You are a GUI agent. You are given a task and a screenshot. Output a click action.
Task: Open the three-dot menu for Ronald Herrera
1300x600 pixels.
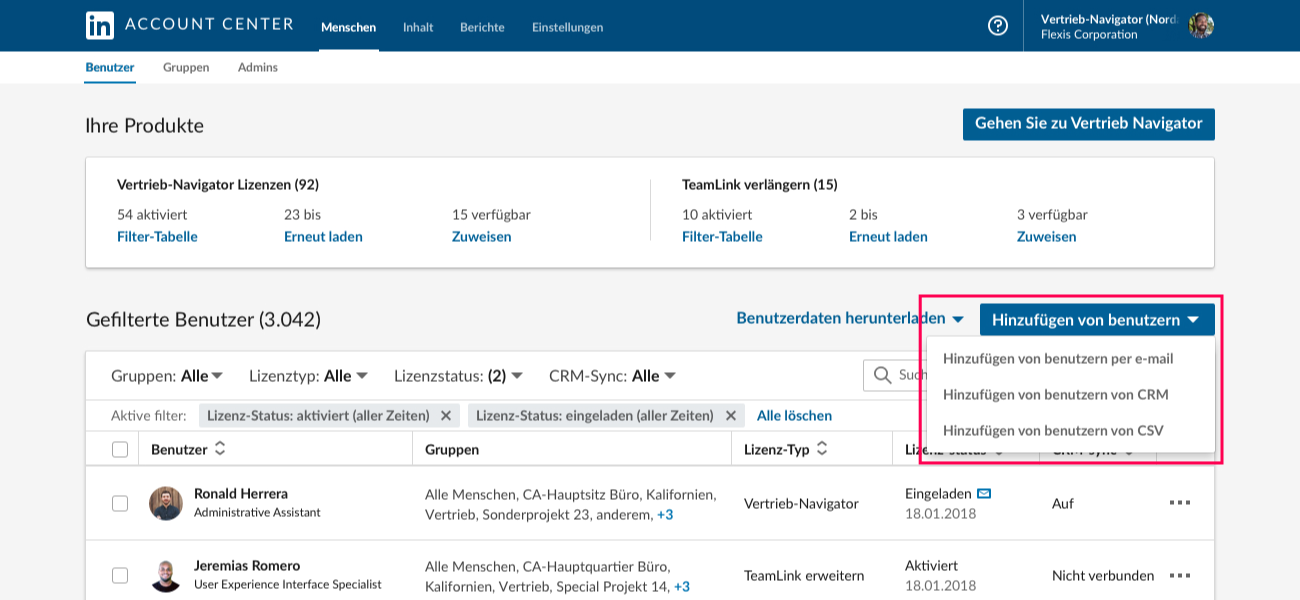click(1180, 503)
